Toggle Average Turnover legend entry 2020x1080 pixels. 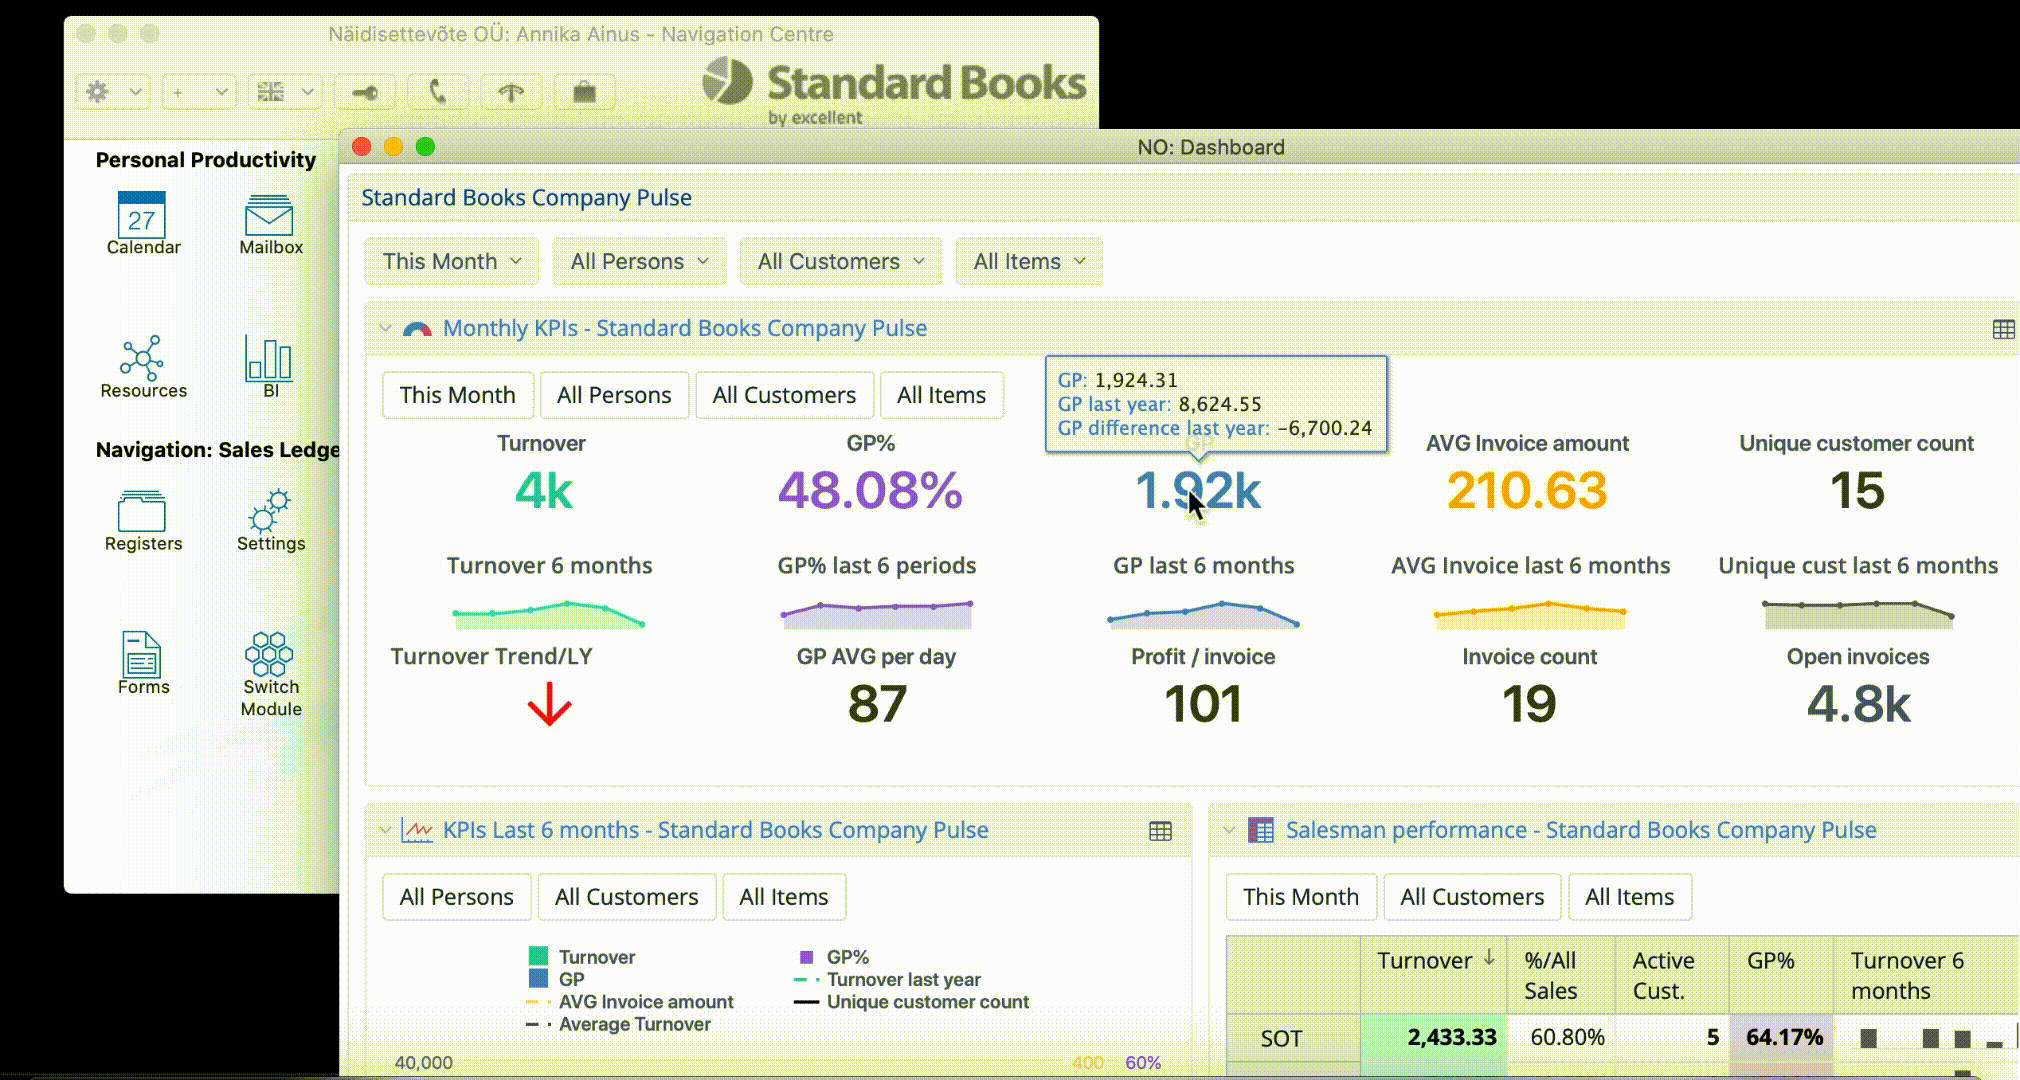tap(618, 1024)
